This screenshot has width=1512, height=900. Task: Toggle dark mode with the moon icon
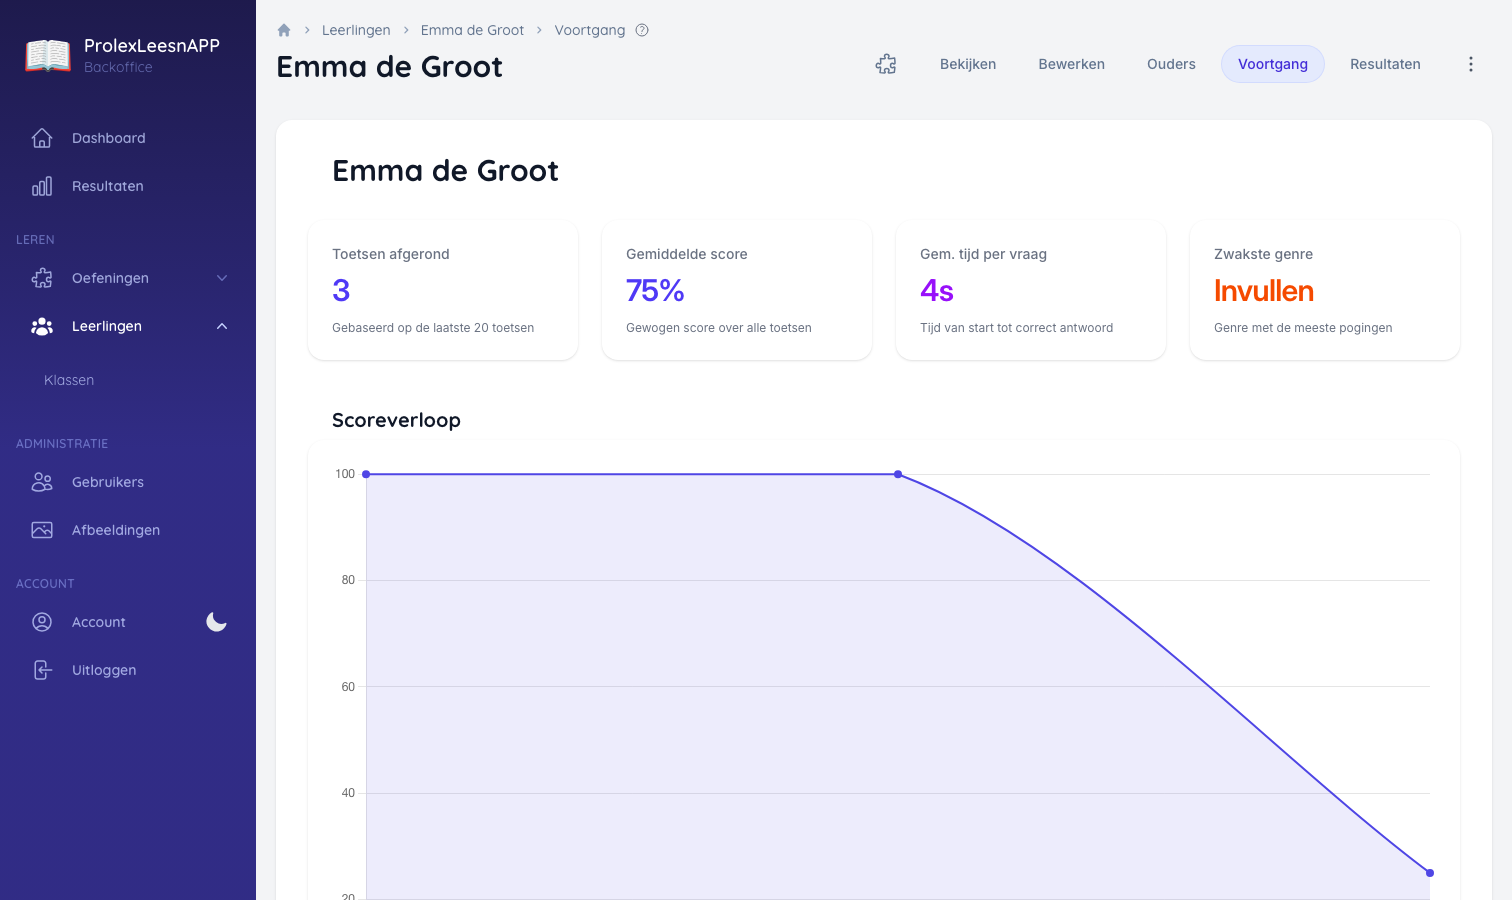[216, 622]
